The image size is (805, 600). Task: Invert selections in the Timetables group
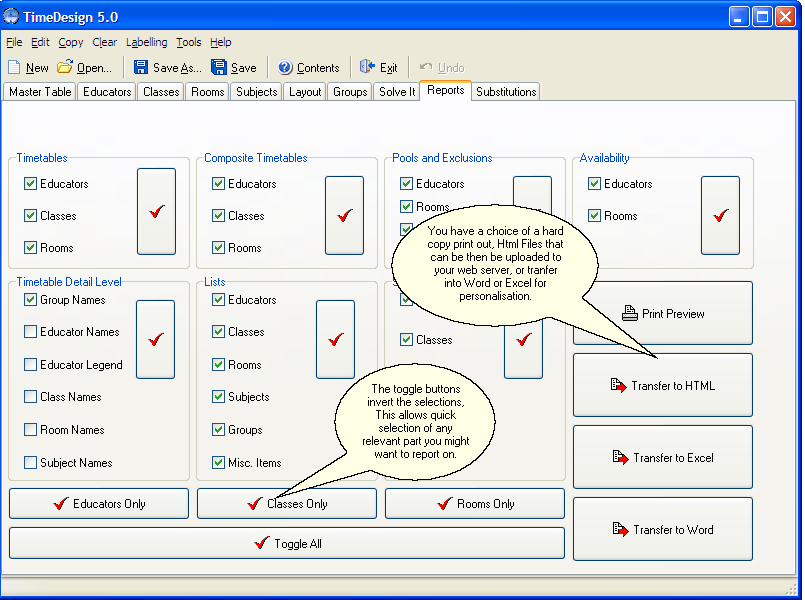point(157,211)
